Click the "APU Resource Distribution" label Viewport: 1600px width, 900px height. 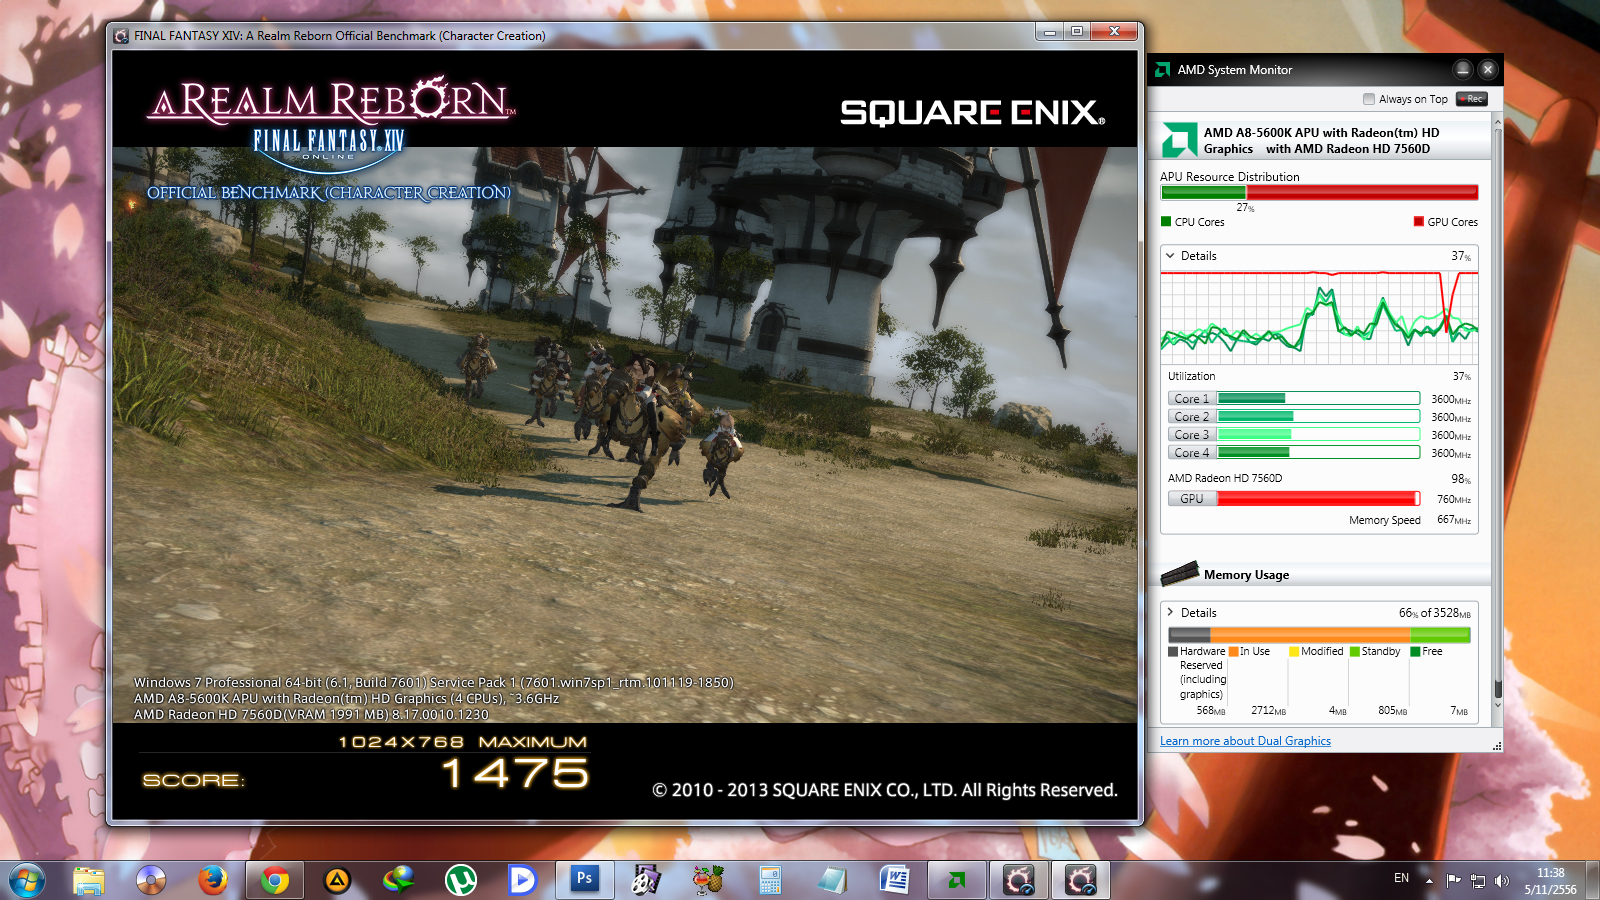pyautogui.click(x=1230, y=177)
